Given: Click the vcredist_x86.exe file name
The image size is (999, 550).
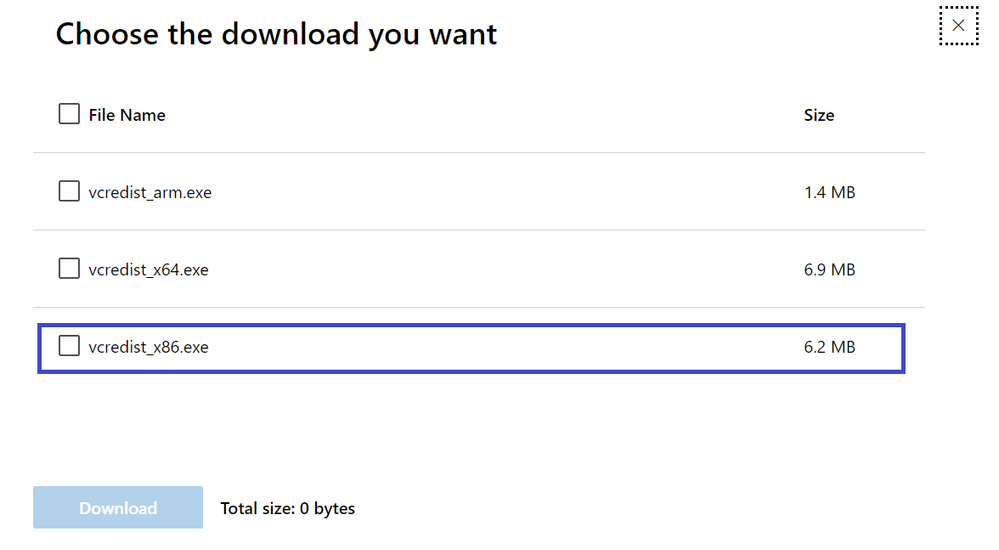Looking at the screenshot, I should coord(148,347).
